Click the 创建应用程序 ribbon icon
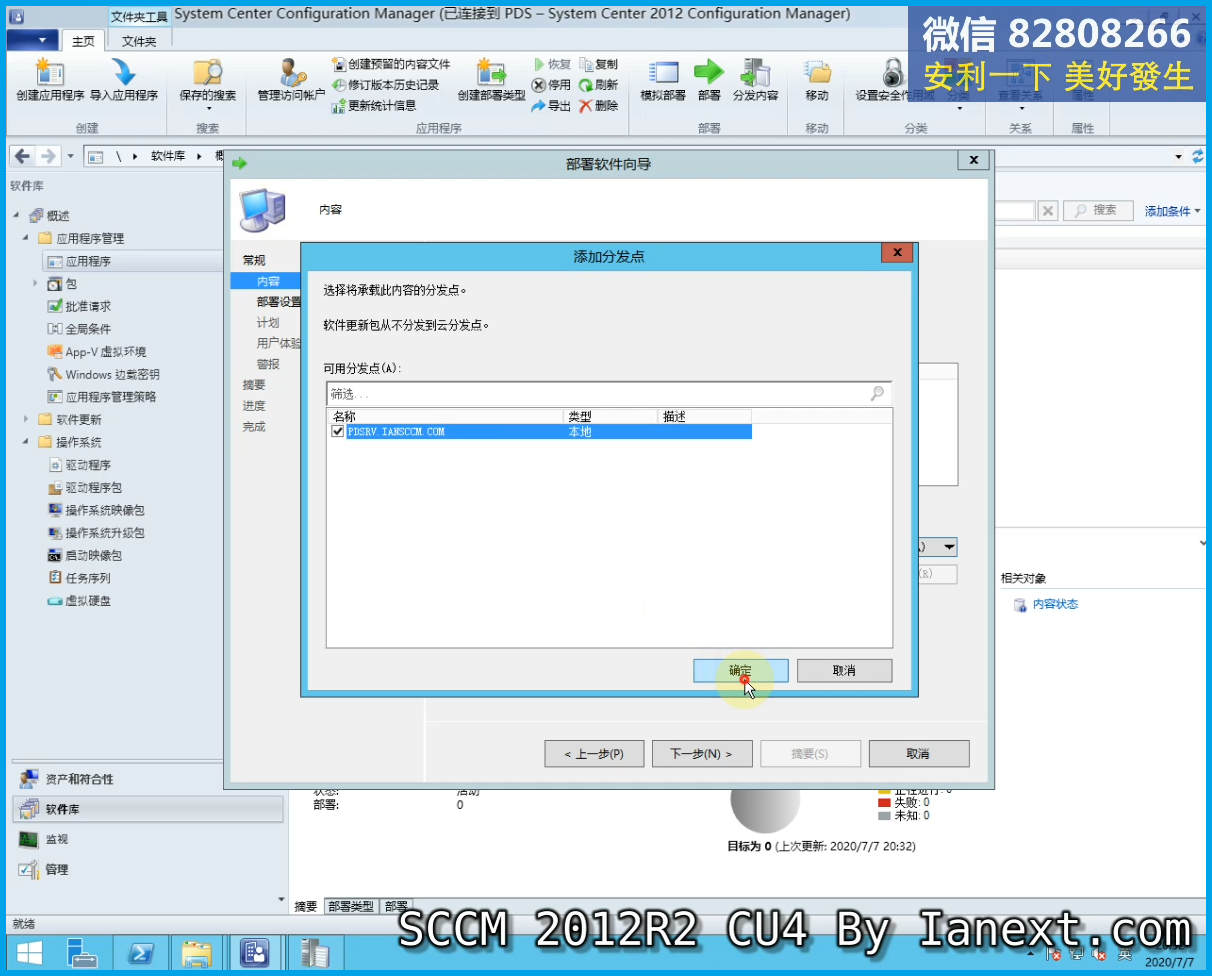Image resolution: width=1212 pixels, height=976 pixels. click(x=50, y=80)
